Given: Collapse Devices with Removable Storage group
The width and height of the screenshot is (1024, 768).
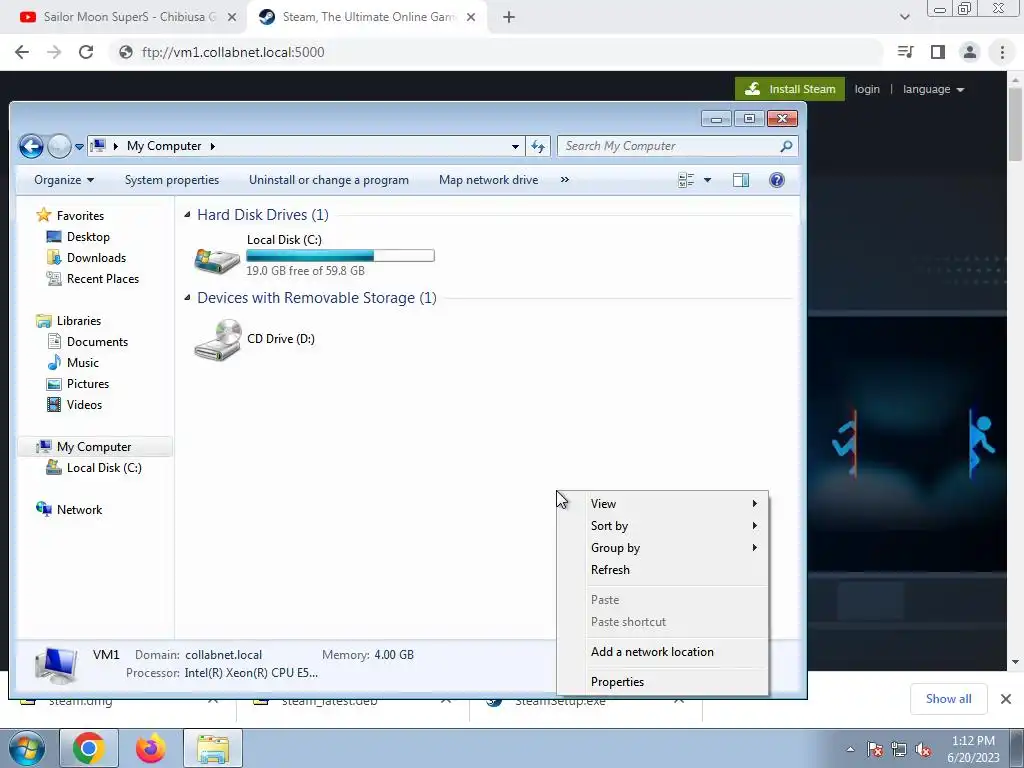Looking at the screenshot, I should tap(187, 297).
